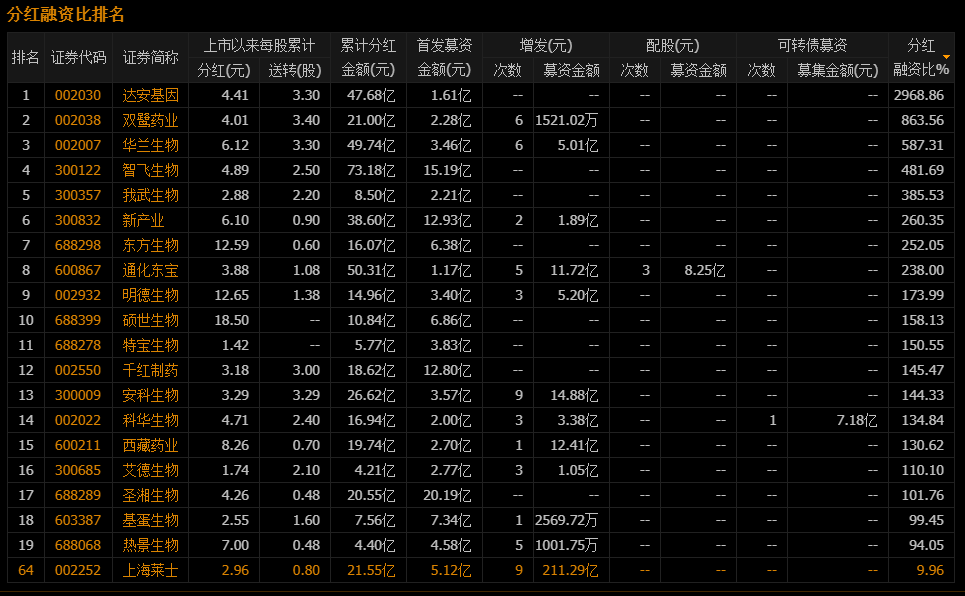The width and height of the screenshot is (965, 596).
Task: Open stock code 002550
Action: click(x=78, y=370)
